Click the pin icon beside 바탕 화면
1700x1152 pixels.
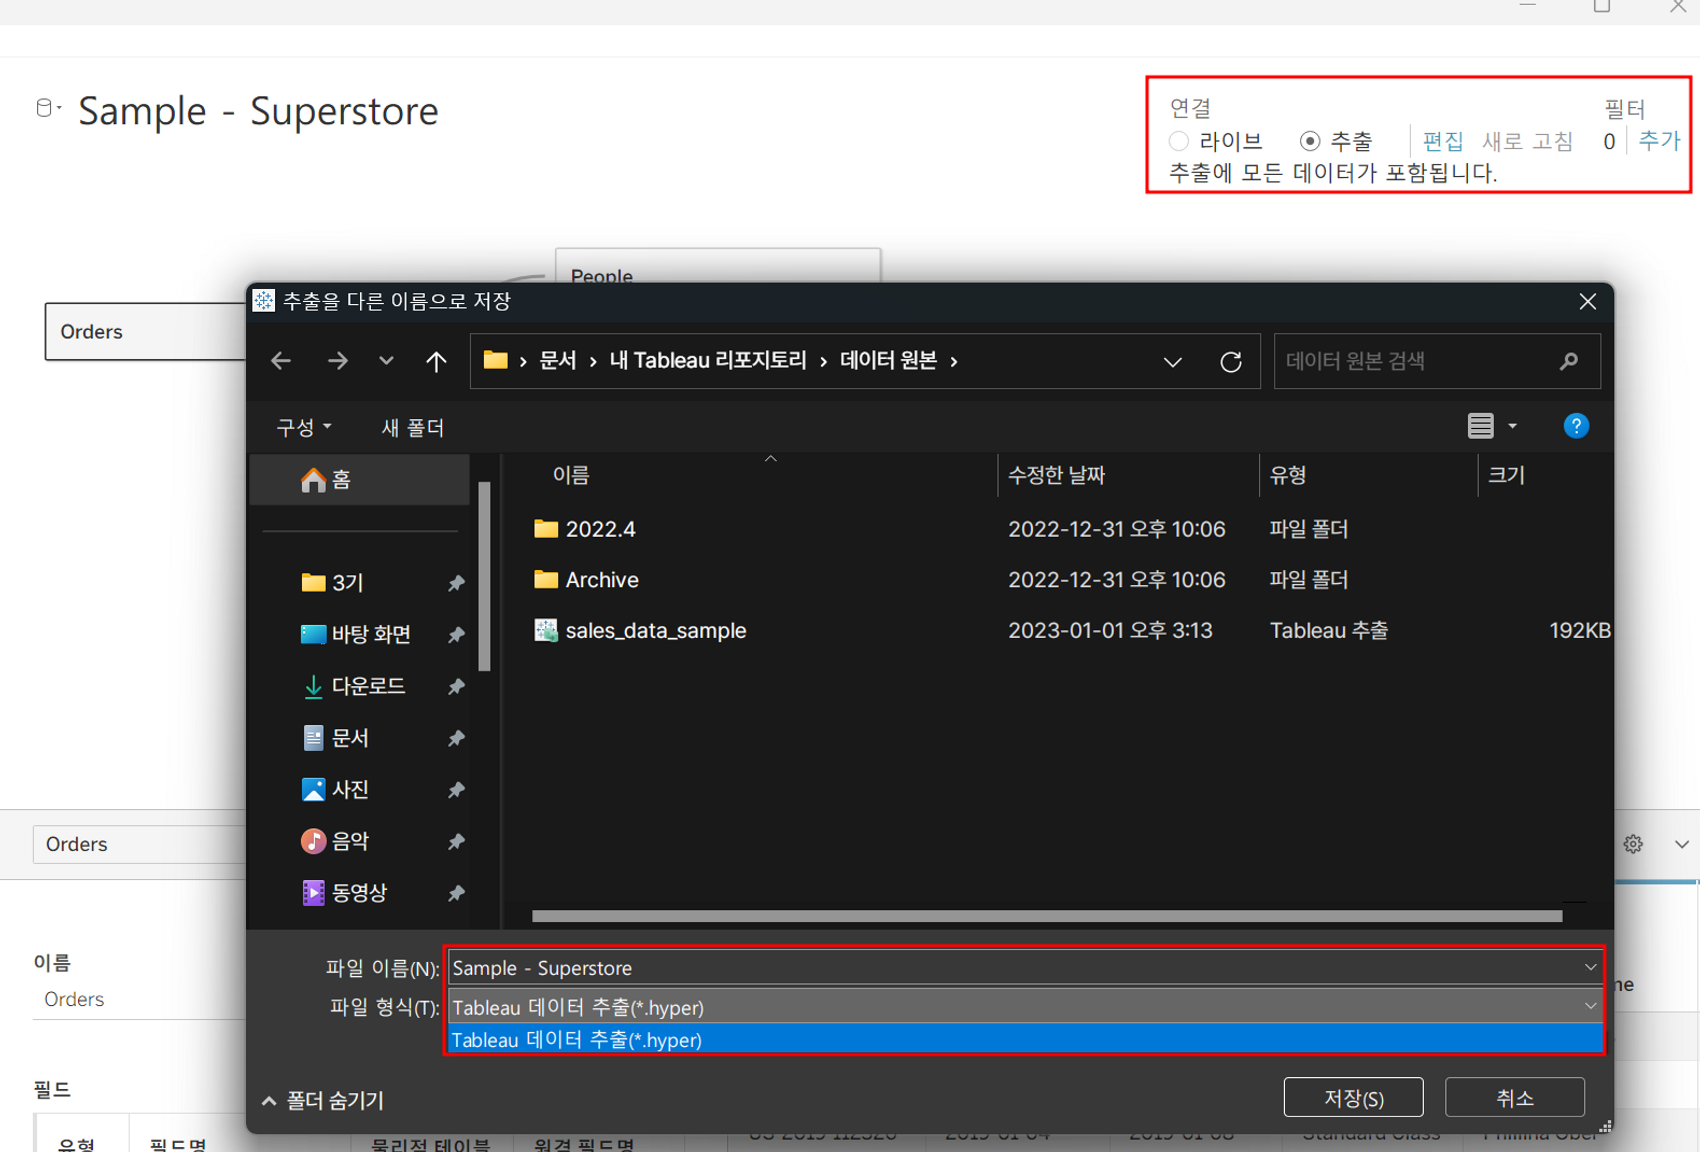456,635
